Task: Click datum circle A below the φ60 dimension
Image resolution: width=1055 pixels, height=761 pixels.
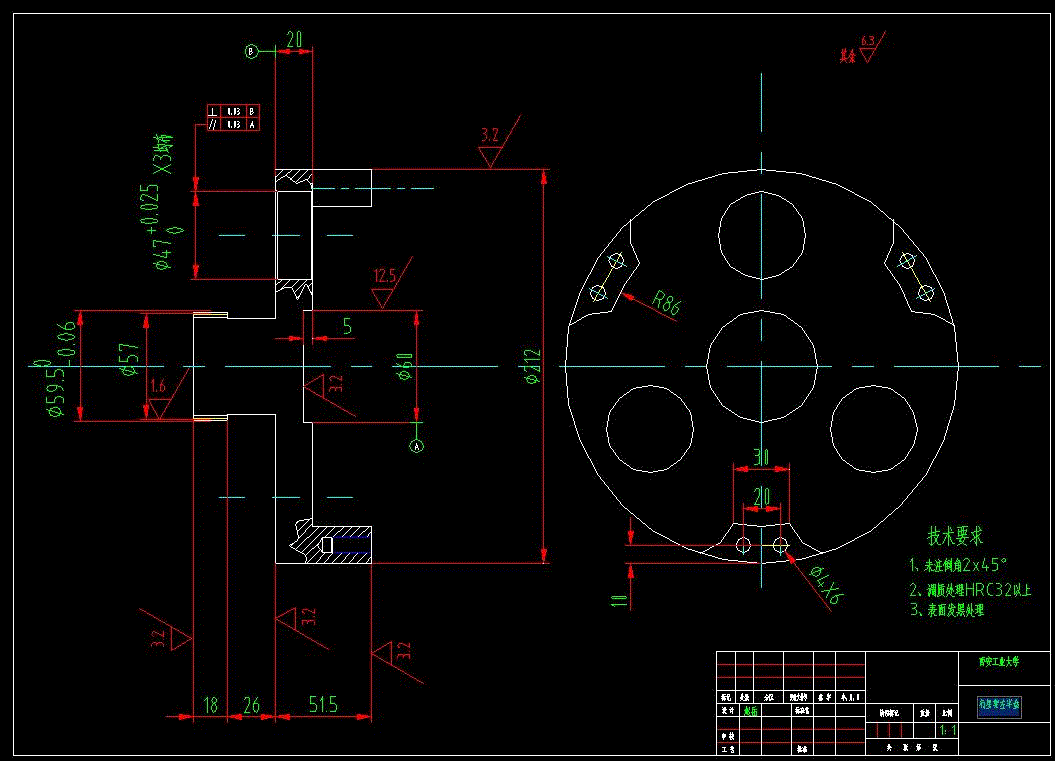Action: coord(416,446)
